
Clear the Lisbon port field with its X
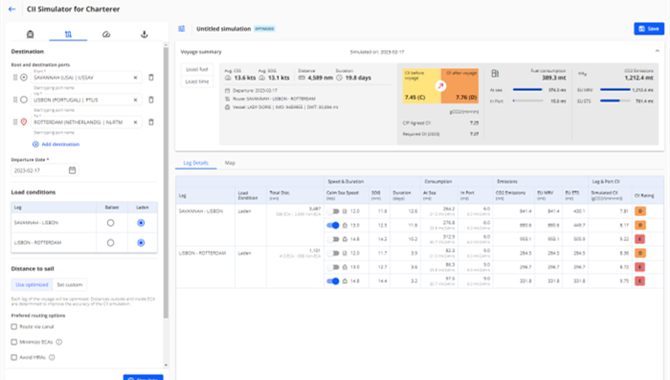(x=135, y=100)
